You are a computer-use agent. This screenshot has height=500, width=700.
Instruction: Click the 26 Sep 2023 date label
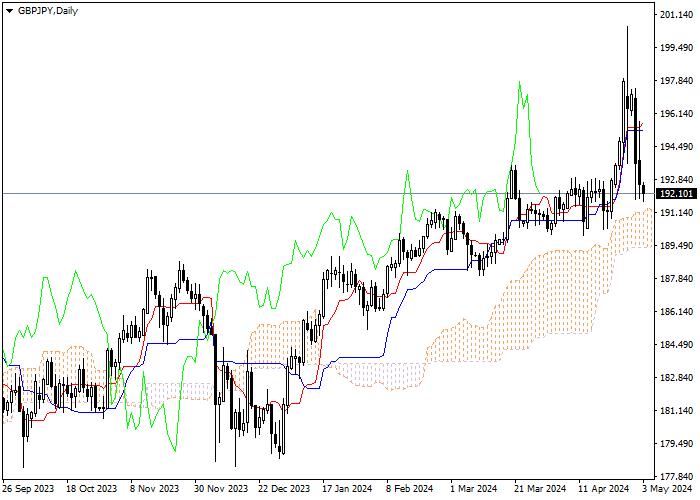[x=28, y=489]
